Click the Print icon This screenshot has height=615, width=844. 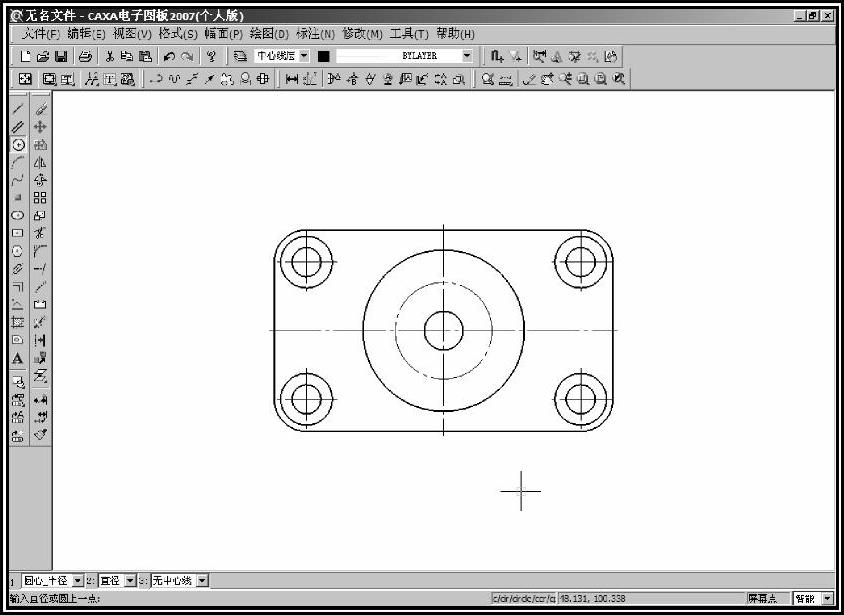click(85, 56)
